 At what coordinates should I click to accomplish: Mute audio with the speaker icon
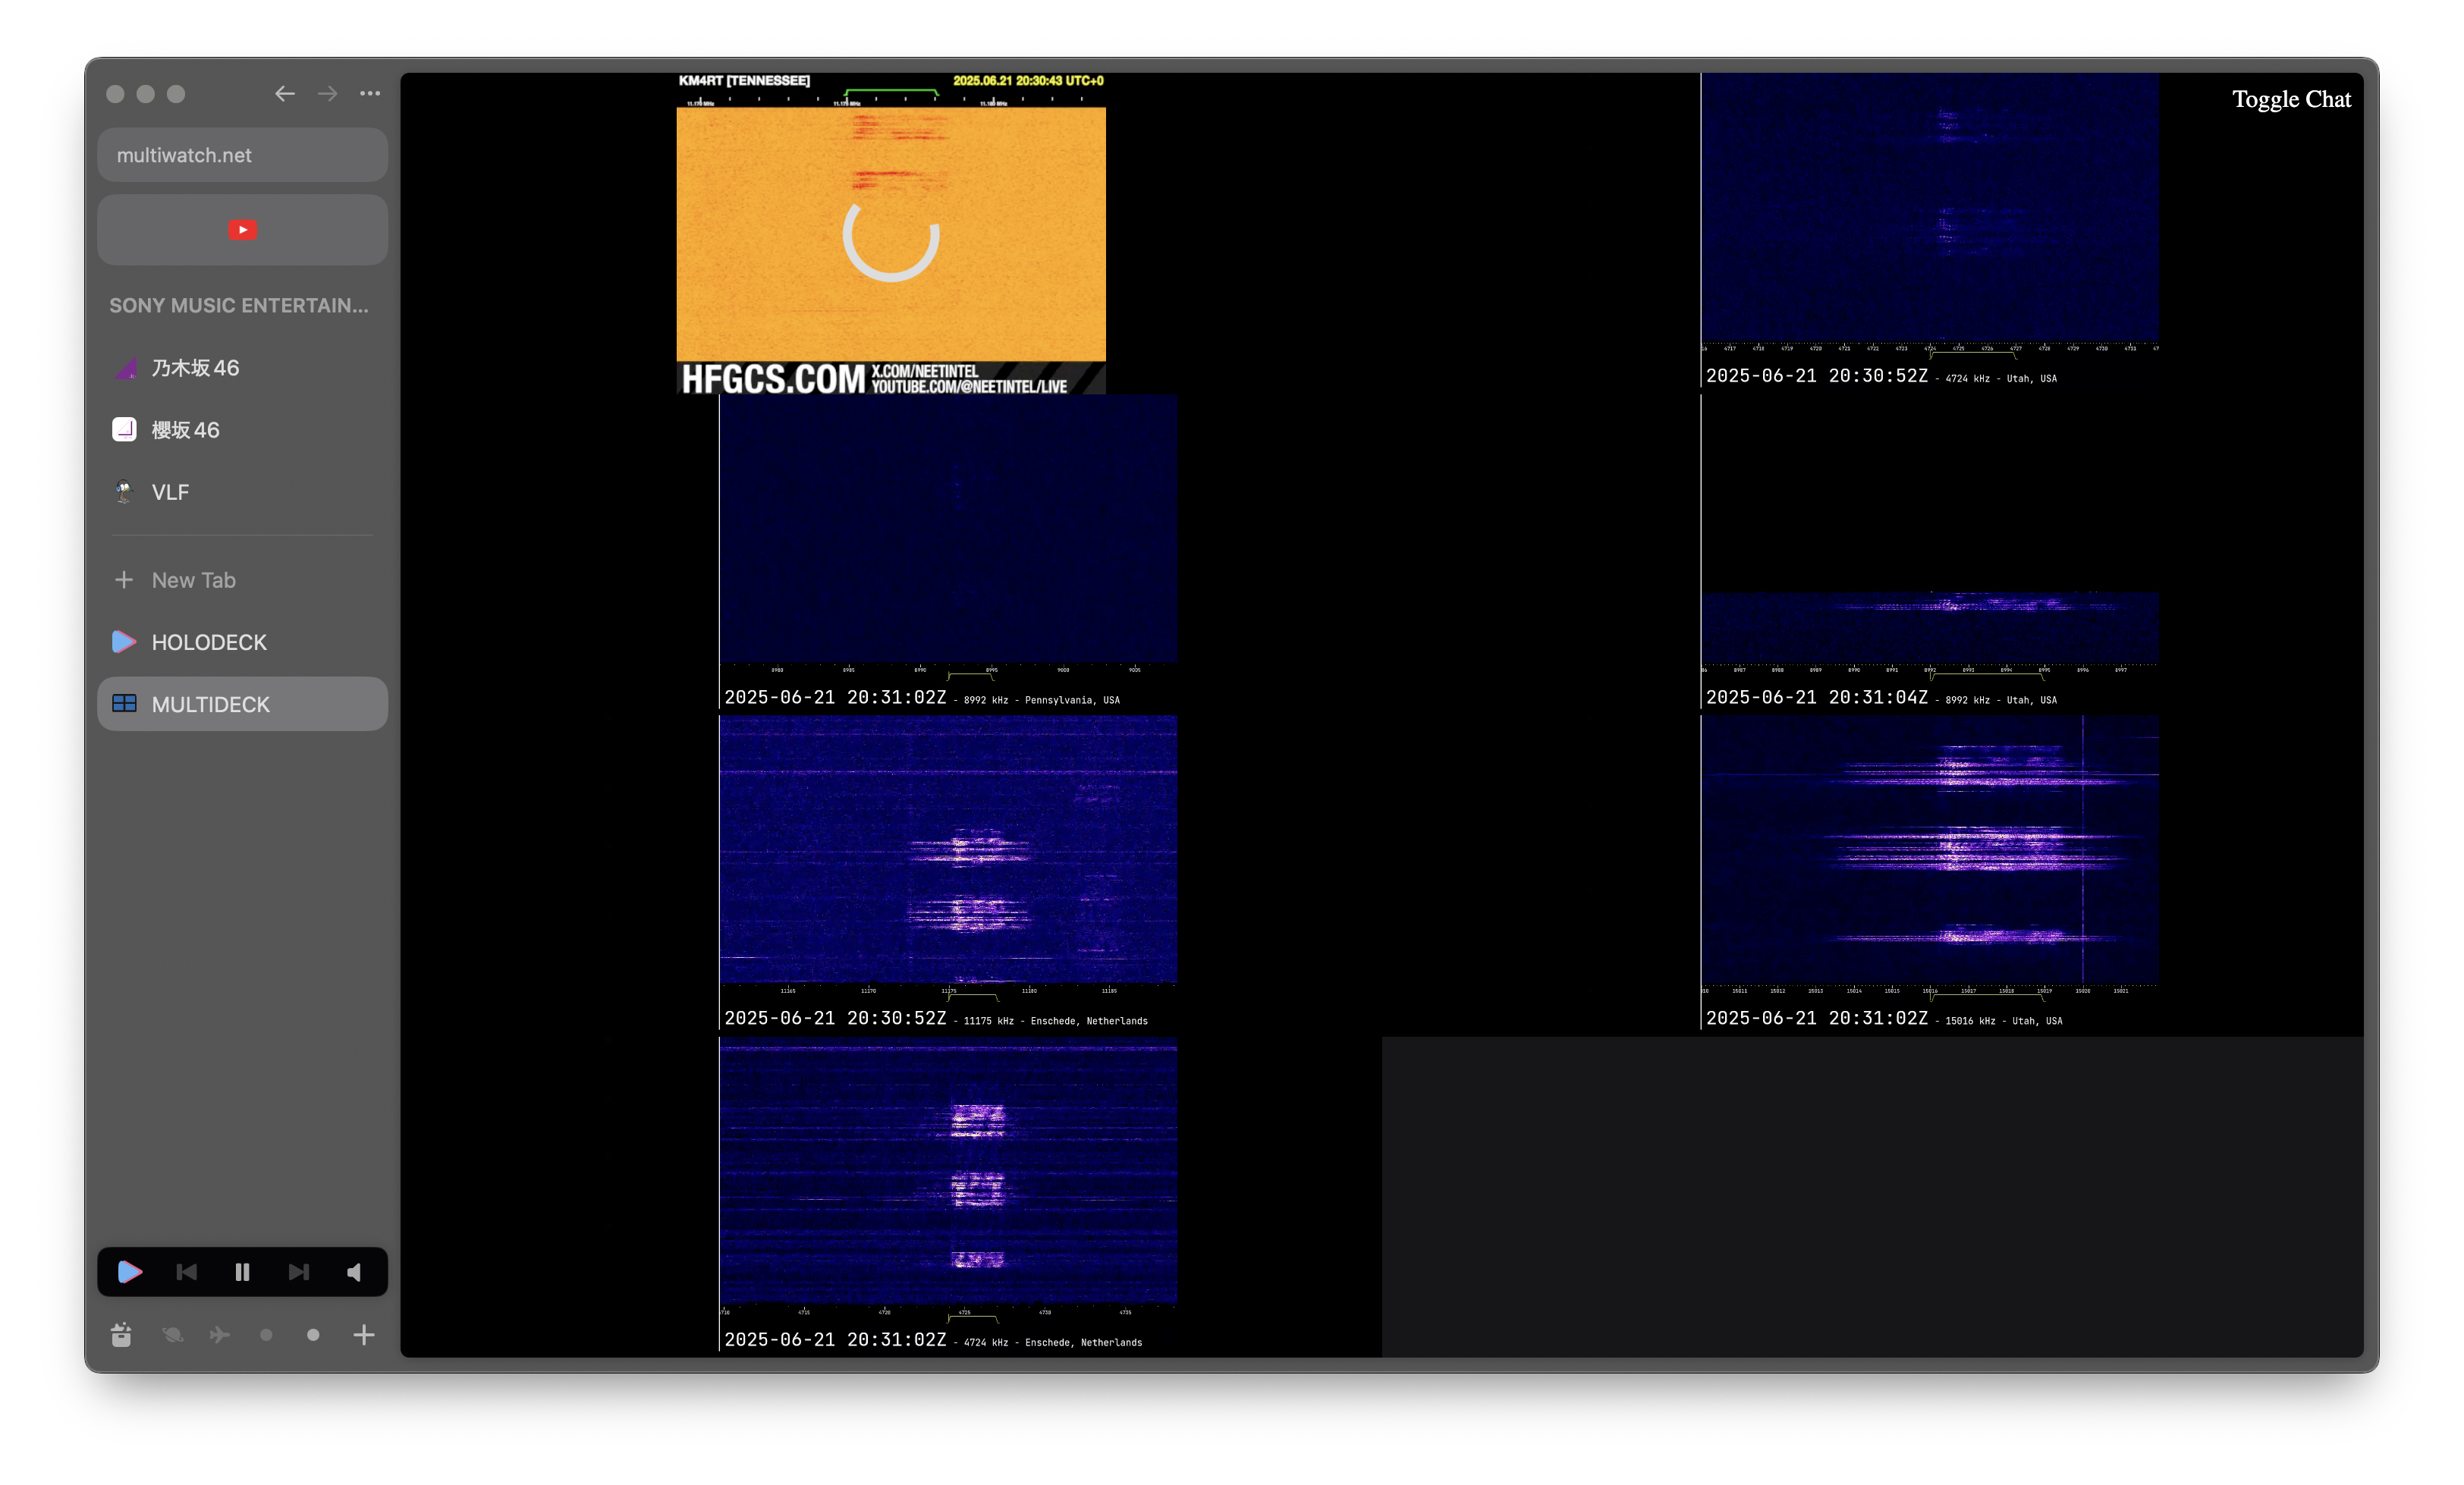pos(354,1272)
